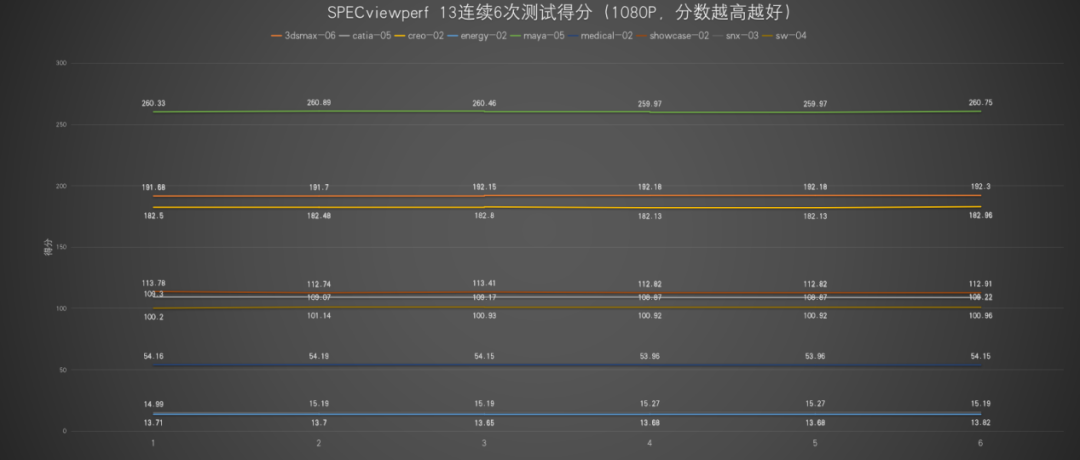
Task: Select the 54.19 data label
Action: pos(318,356)
